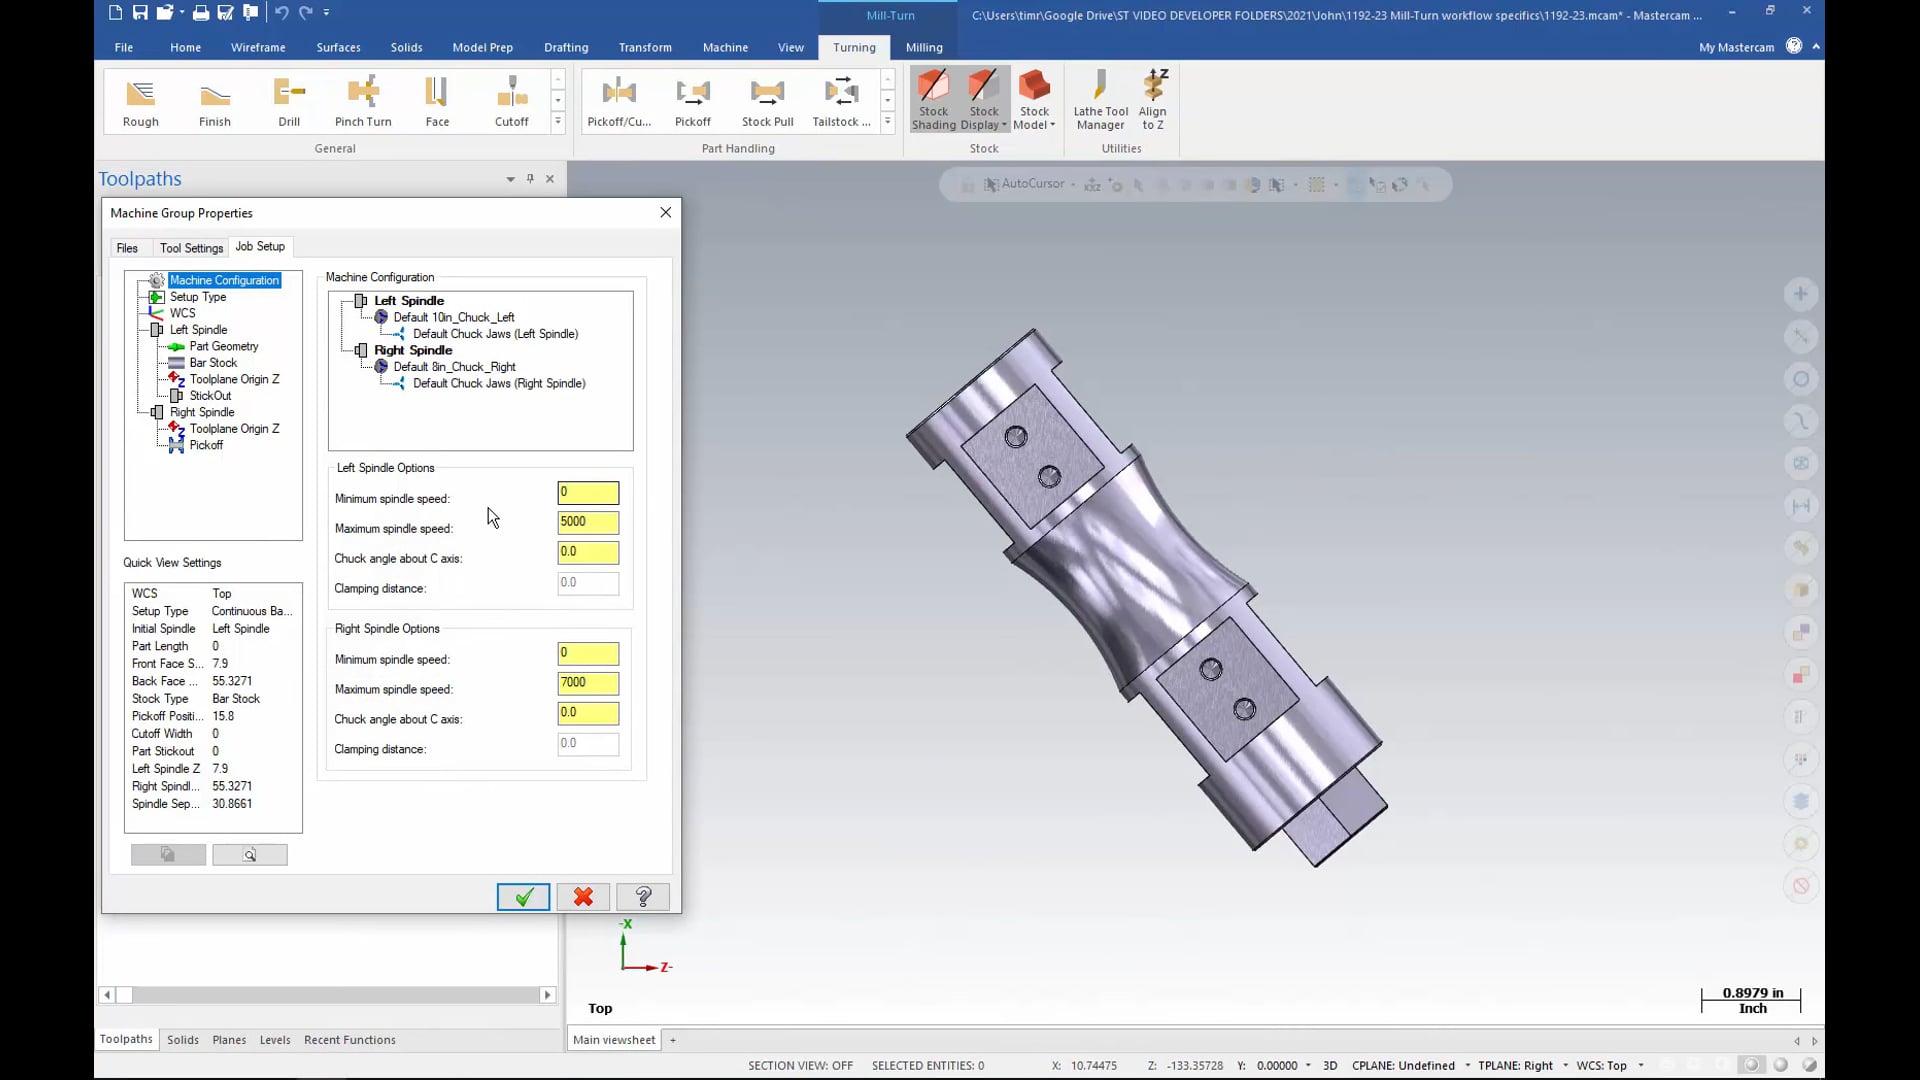Choose the Stock Pull operation icon
1920x1080 pixels.
[x=767, y=101]
